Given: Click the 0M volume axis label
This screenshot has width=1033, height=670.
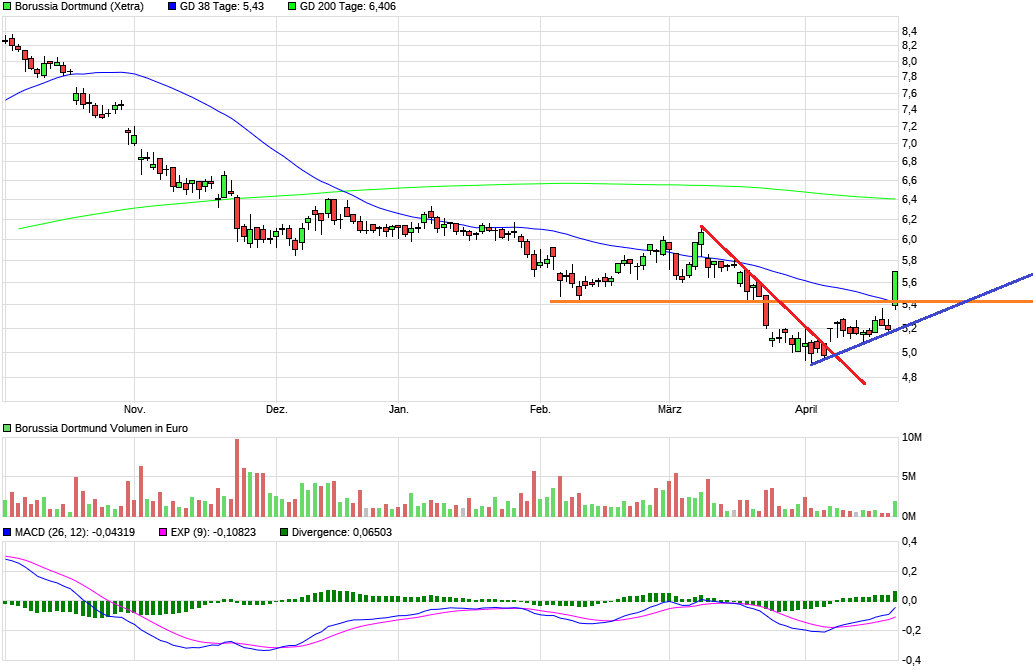Looking at the screenshot, I should coord(909,516).
